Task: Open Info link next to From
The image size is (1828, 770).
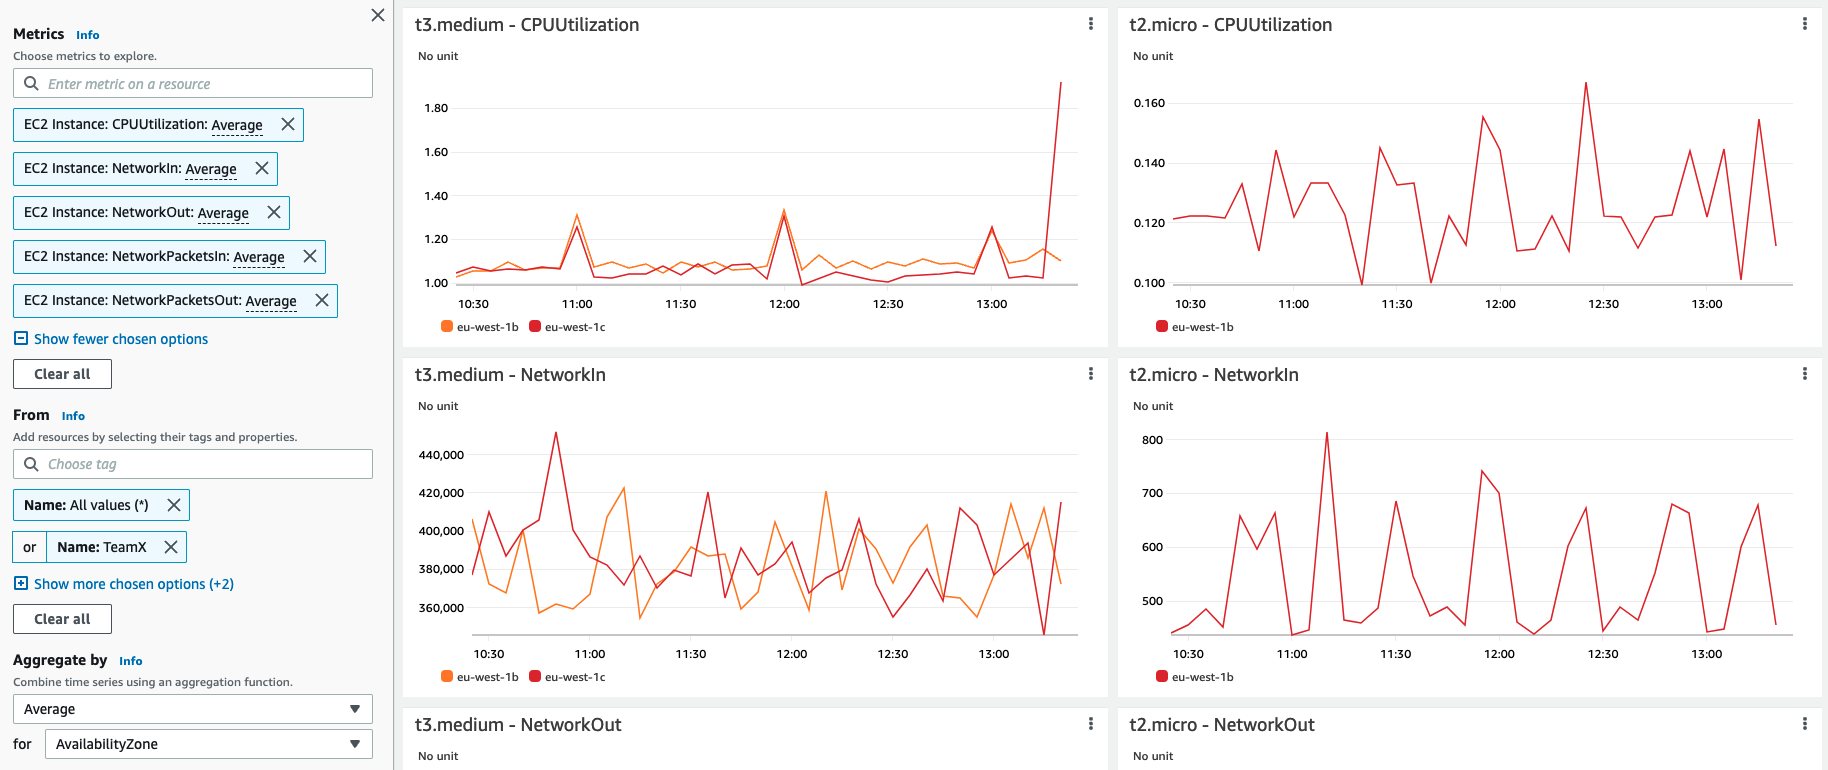Action: click(x=73, y=416)
